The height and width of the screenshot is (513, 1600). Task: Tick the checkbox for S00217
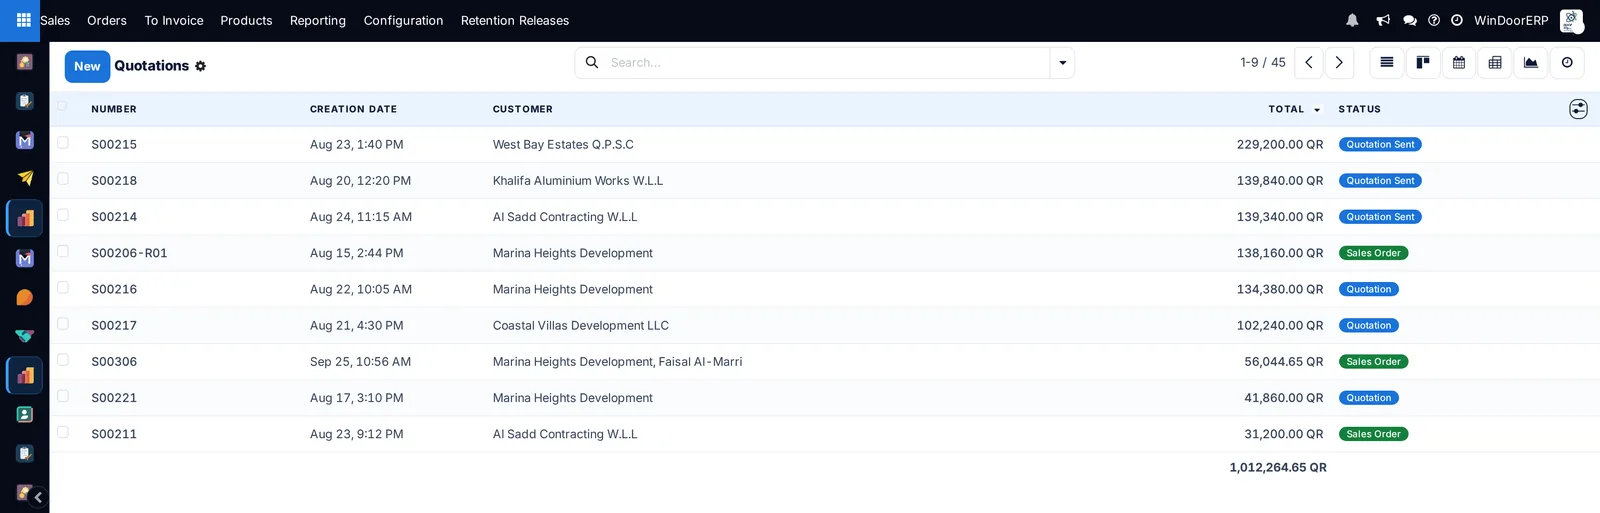(63, 324)
